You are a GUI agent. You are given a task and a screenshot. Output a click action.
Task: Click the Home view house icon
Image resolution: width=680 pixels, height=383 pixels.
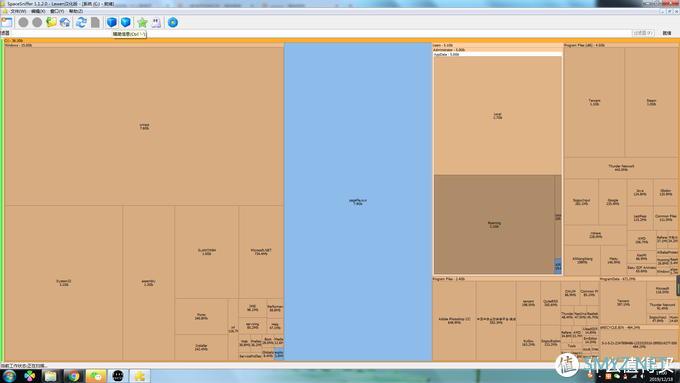[x=65, y=22]
